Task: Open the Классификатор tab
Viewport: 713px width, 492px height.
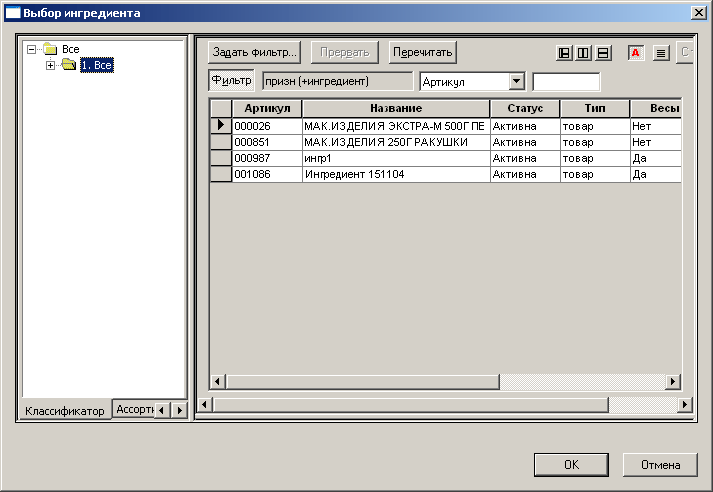Action: coord(65,411)
